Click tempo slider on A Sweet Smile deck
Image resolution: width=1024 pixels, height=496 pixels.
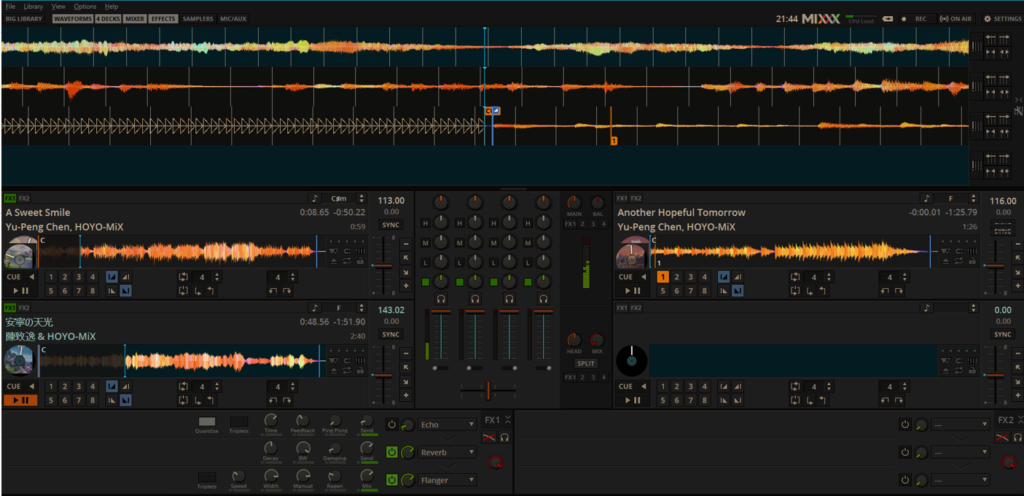coord(383,266)
